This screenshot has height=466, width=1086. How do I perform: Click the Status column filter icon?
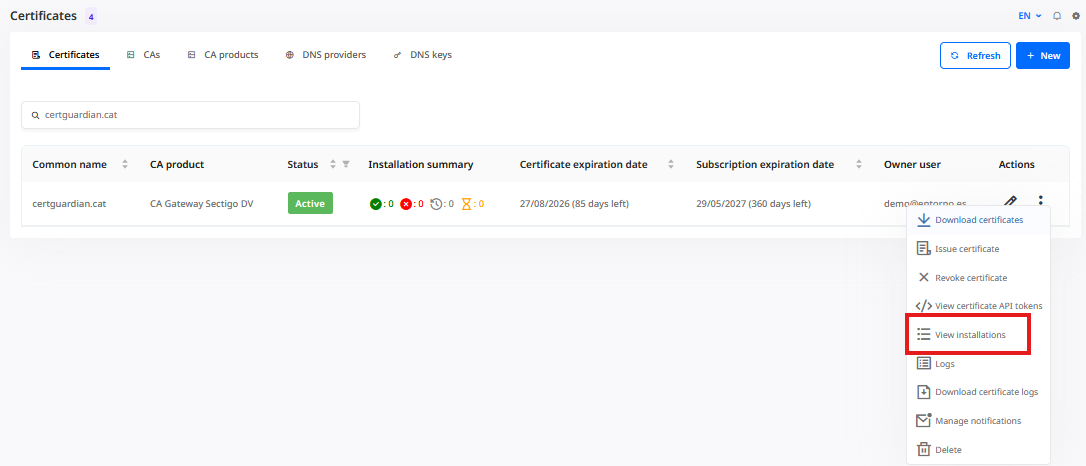tap(346, 165)
